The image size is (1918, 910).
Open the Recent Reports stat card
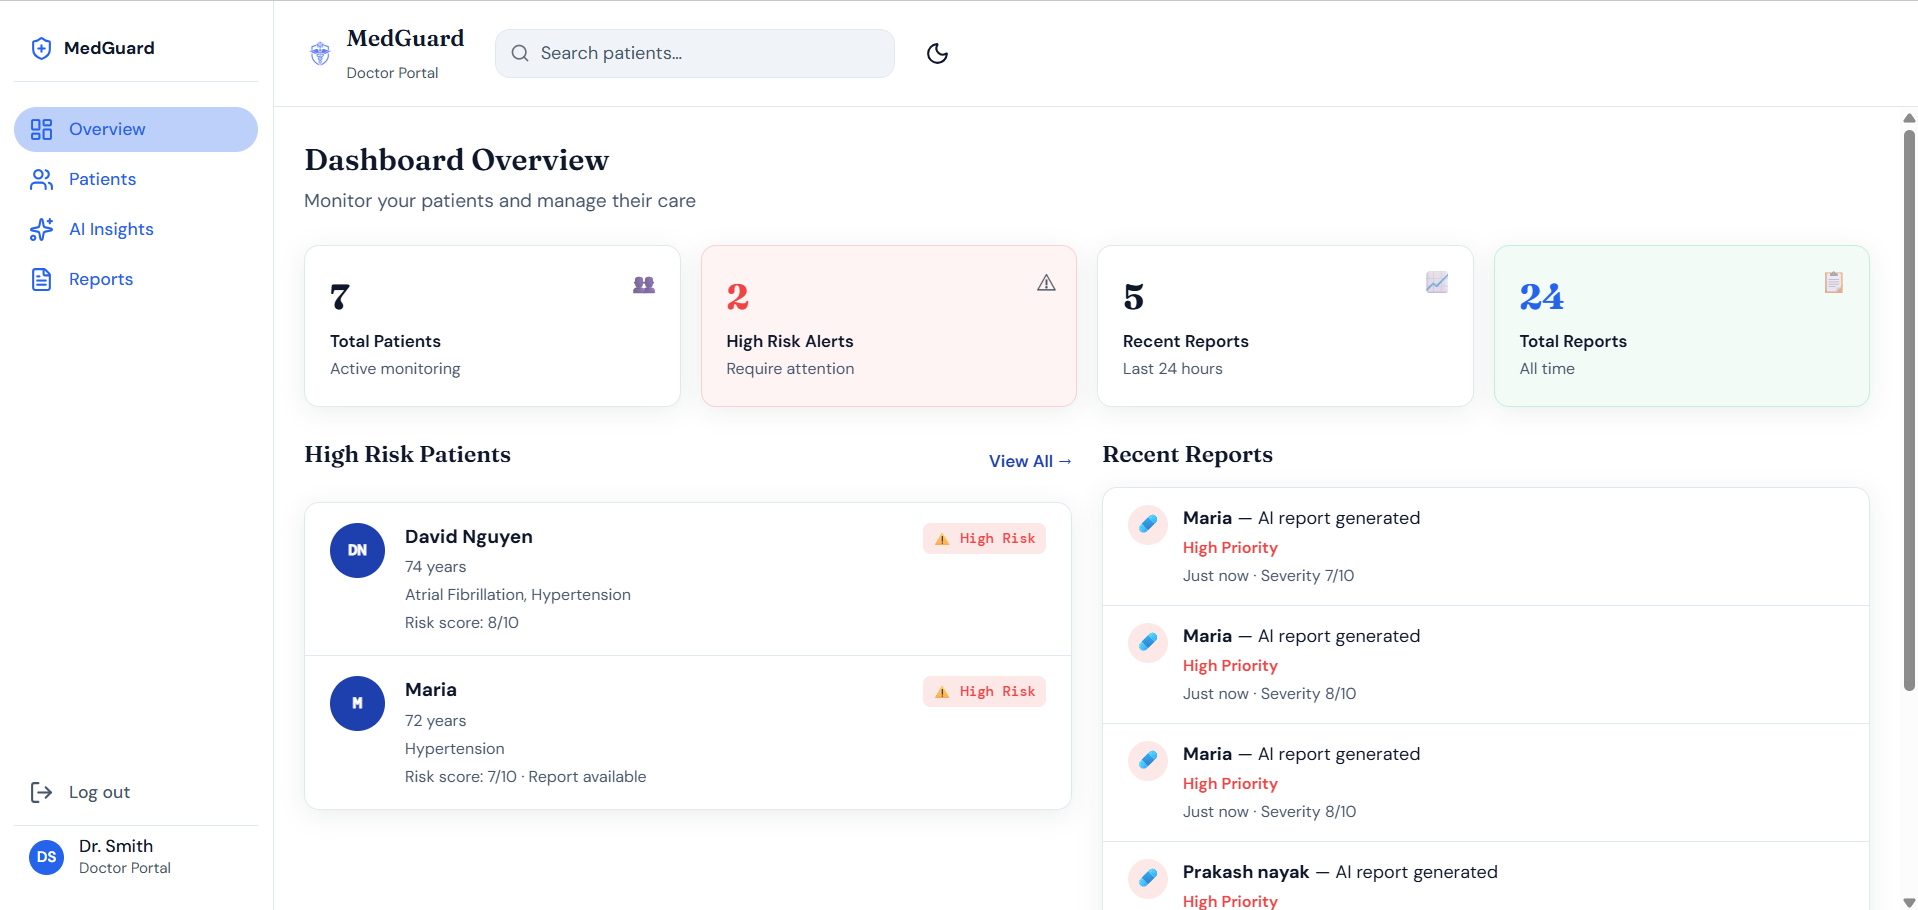1285,326
